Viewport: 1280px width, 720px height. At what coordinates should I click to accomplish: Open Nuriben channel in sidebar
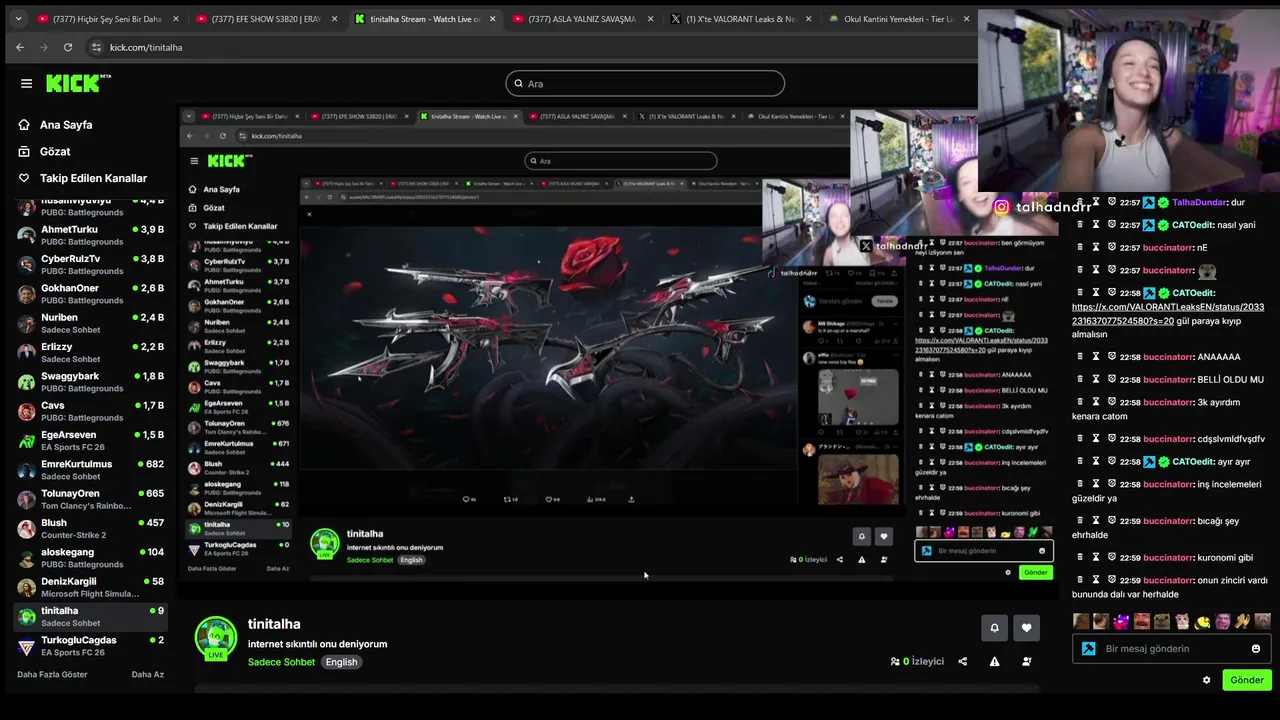coord(90,323)
